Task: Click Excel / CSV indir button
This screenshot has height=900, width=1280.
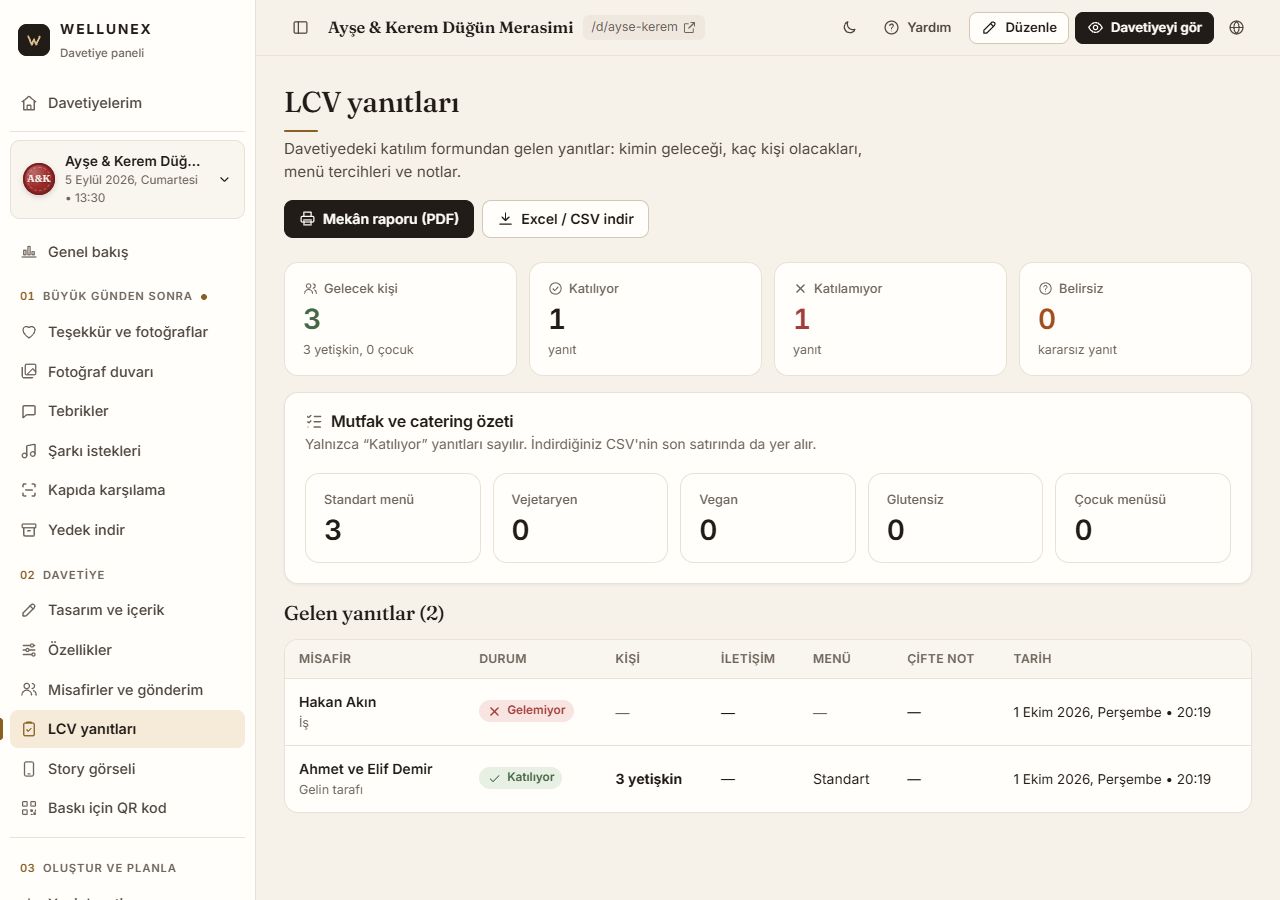Action: pyautogui.click(x=565, y=219)
